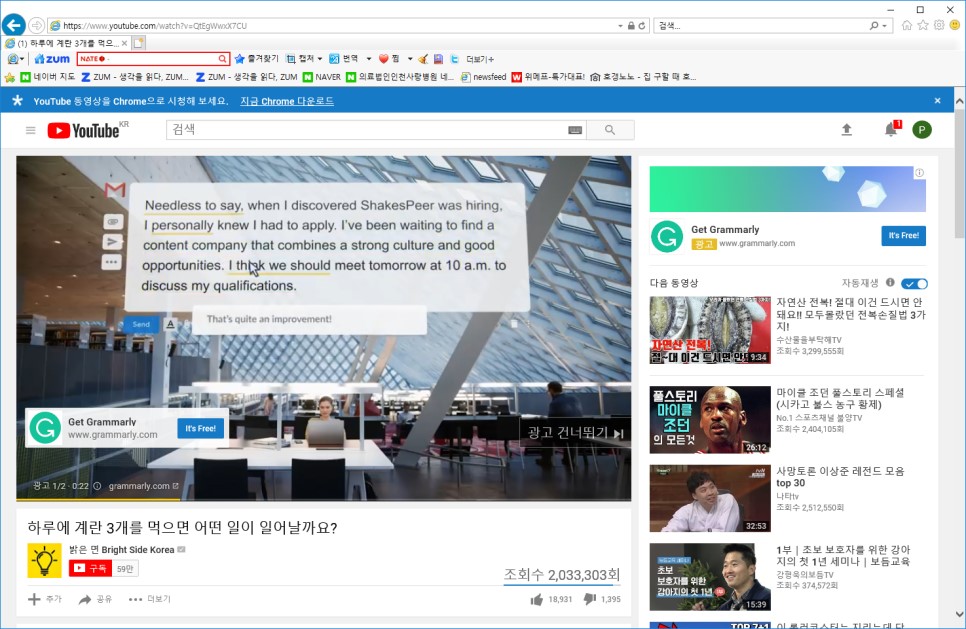Click the 번역 translate tool

click(x=344, y=59)
